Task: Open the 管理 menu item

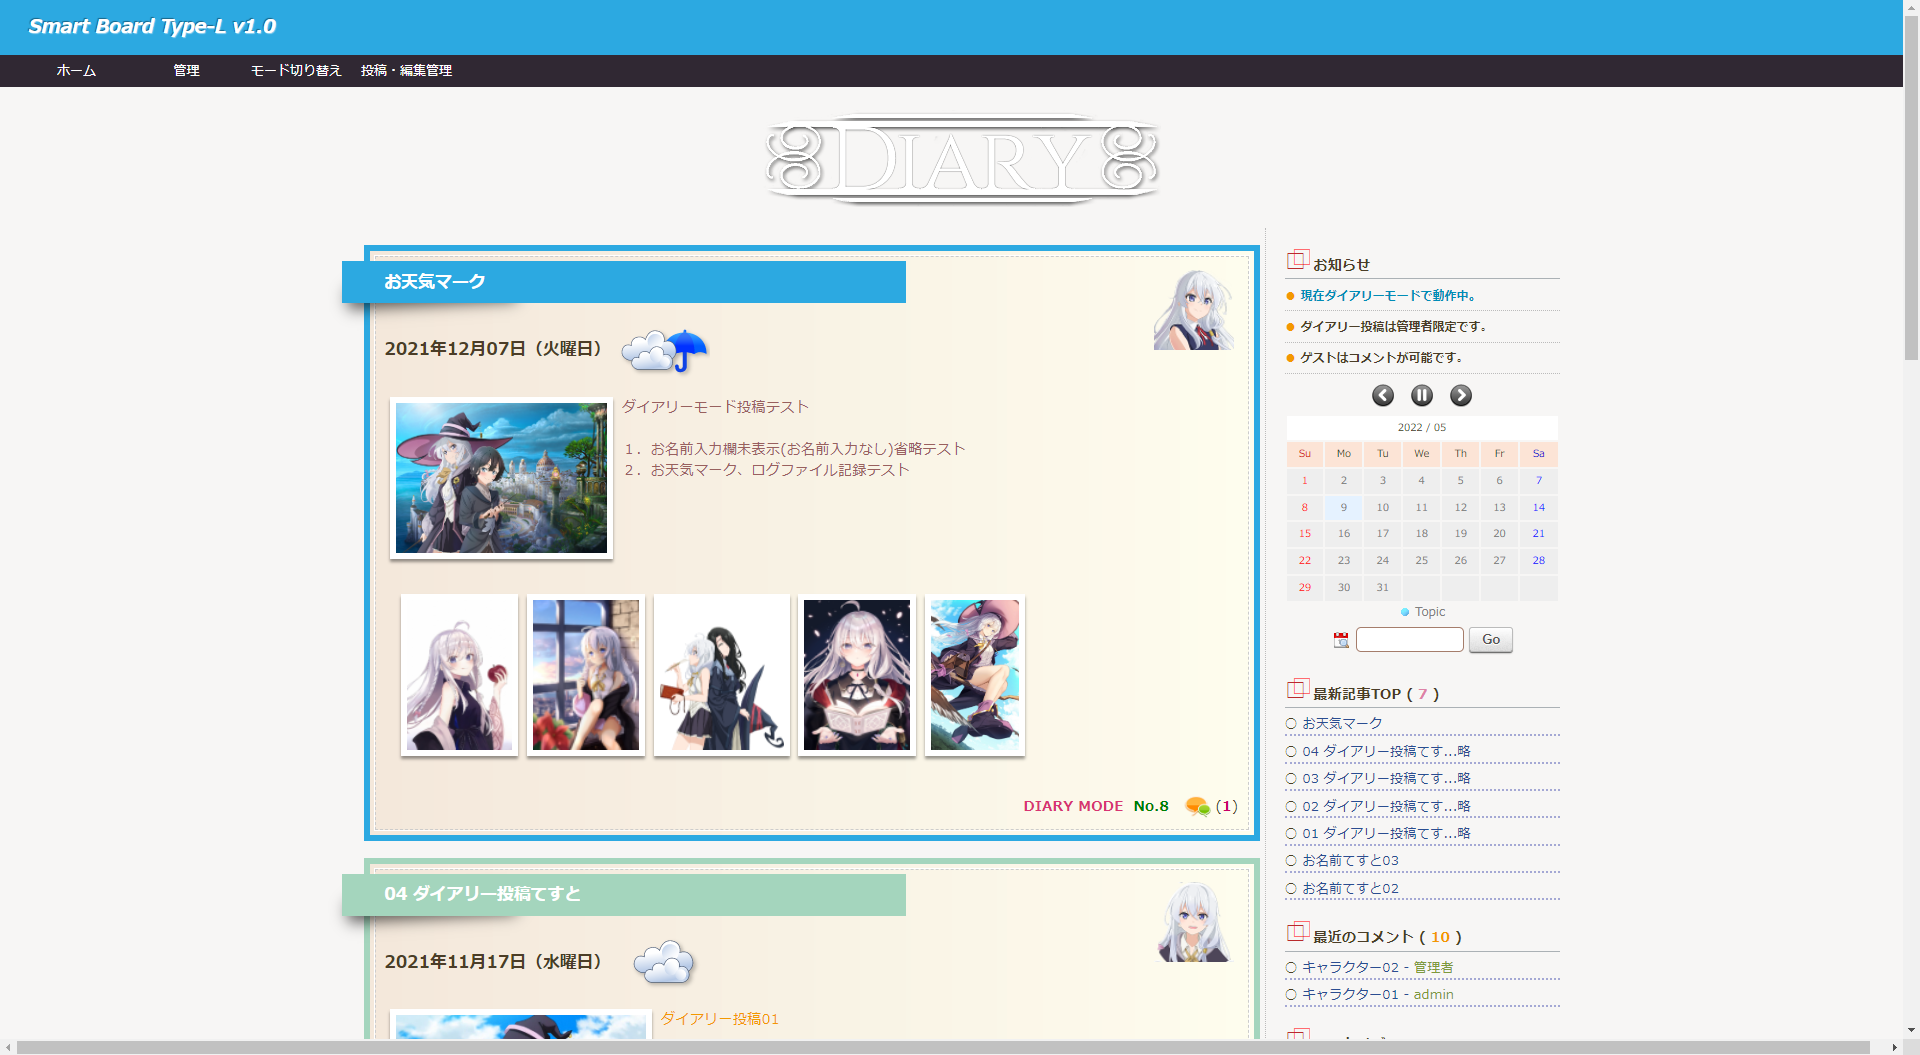Action: coord(186,71)
